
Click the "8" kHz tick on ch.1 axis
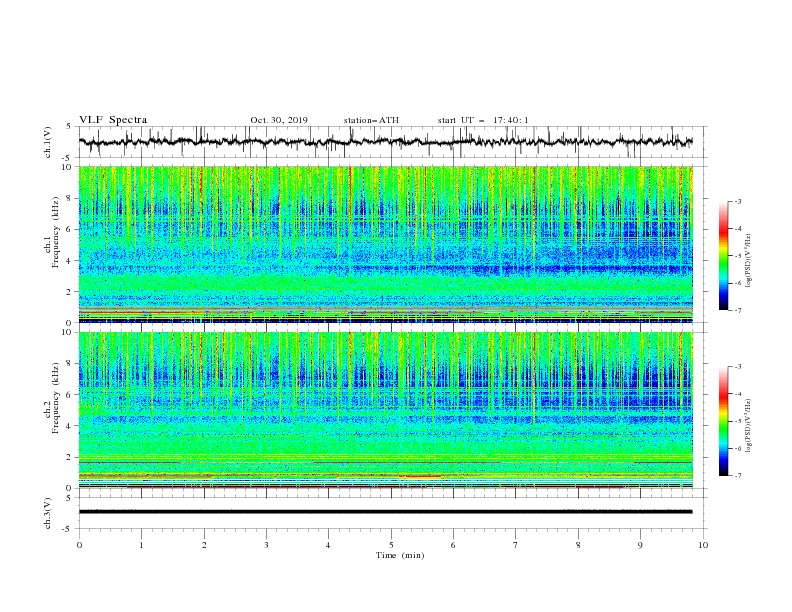[71, 198]
